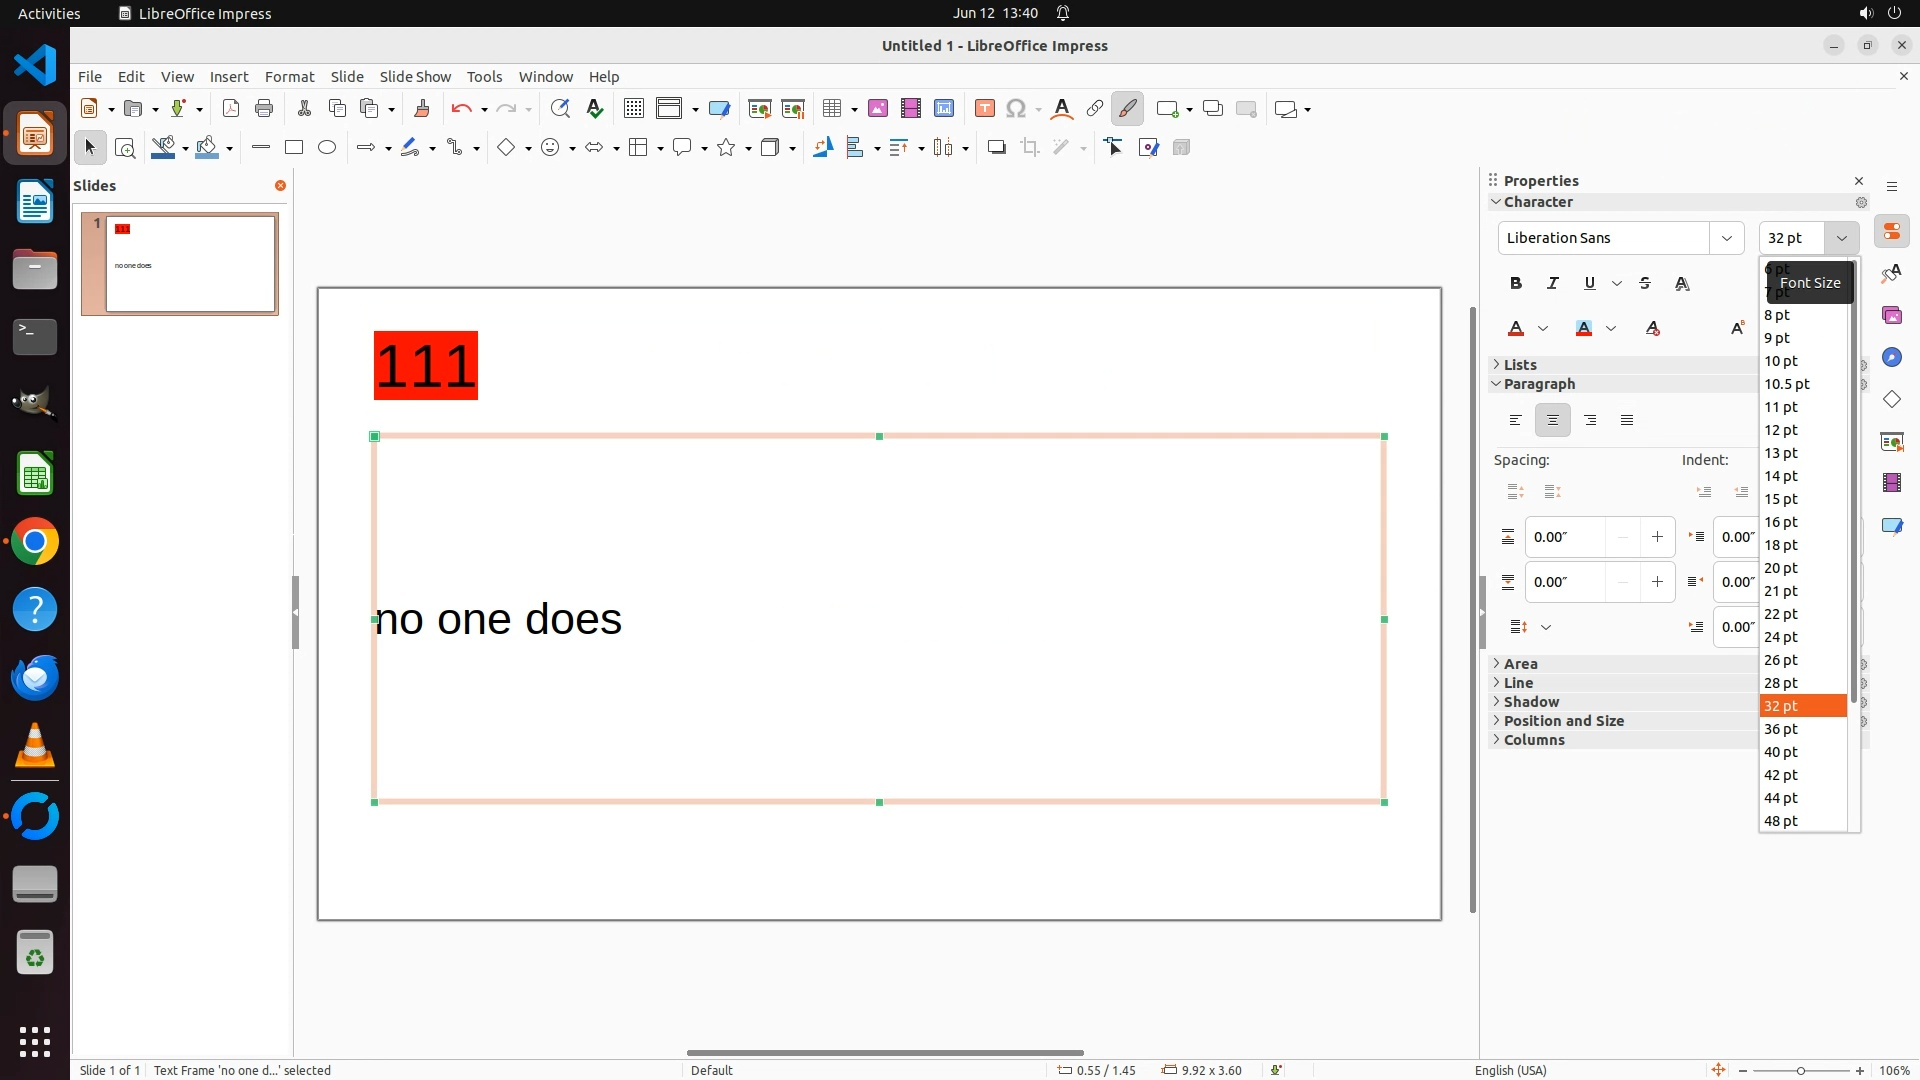Image resolution: width=1920 pixels, height=1080 pixels.
Task: Toggle the Display Grid icon
Action: coord(633,109)
